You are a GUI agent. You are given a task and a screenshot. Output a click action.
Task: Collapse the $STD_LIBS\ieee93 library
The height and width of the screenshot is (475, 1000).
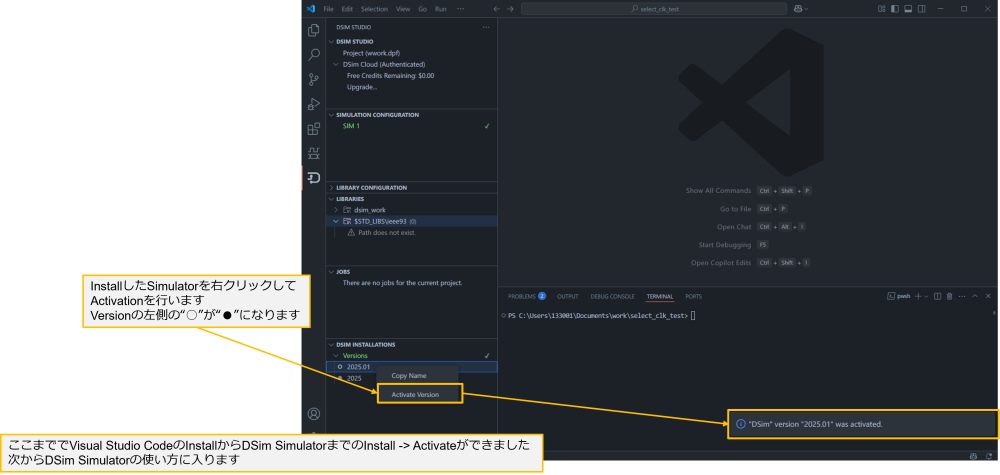(x=337, y=221)
